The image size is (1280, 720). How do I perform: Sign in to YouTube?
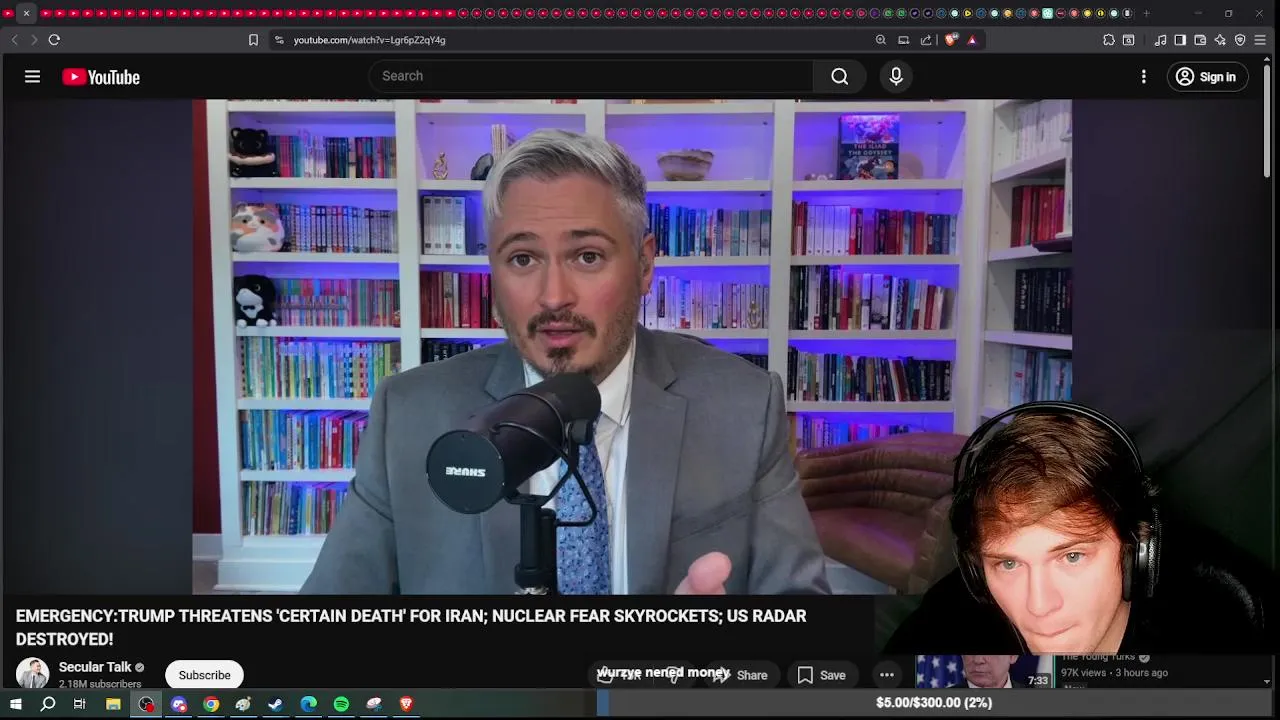1207,77
